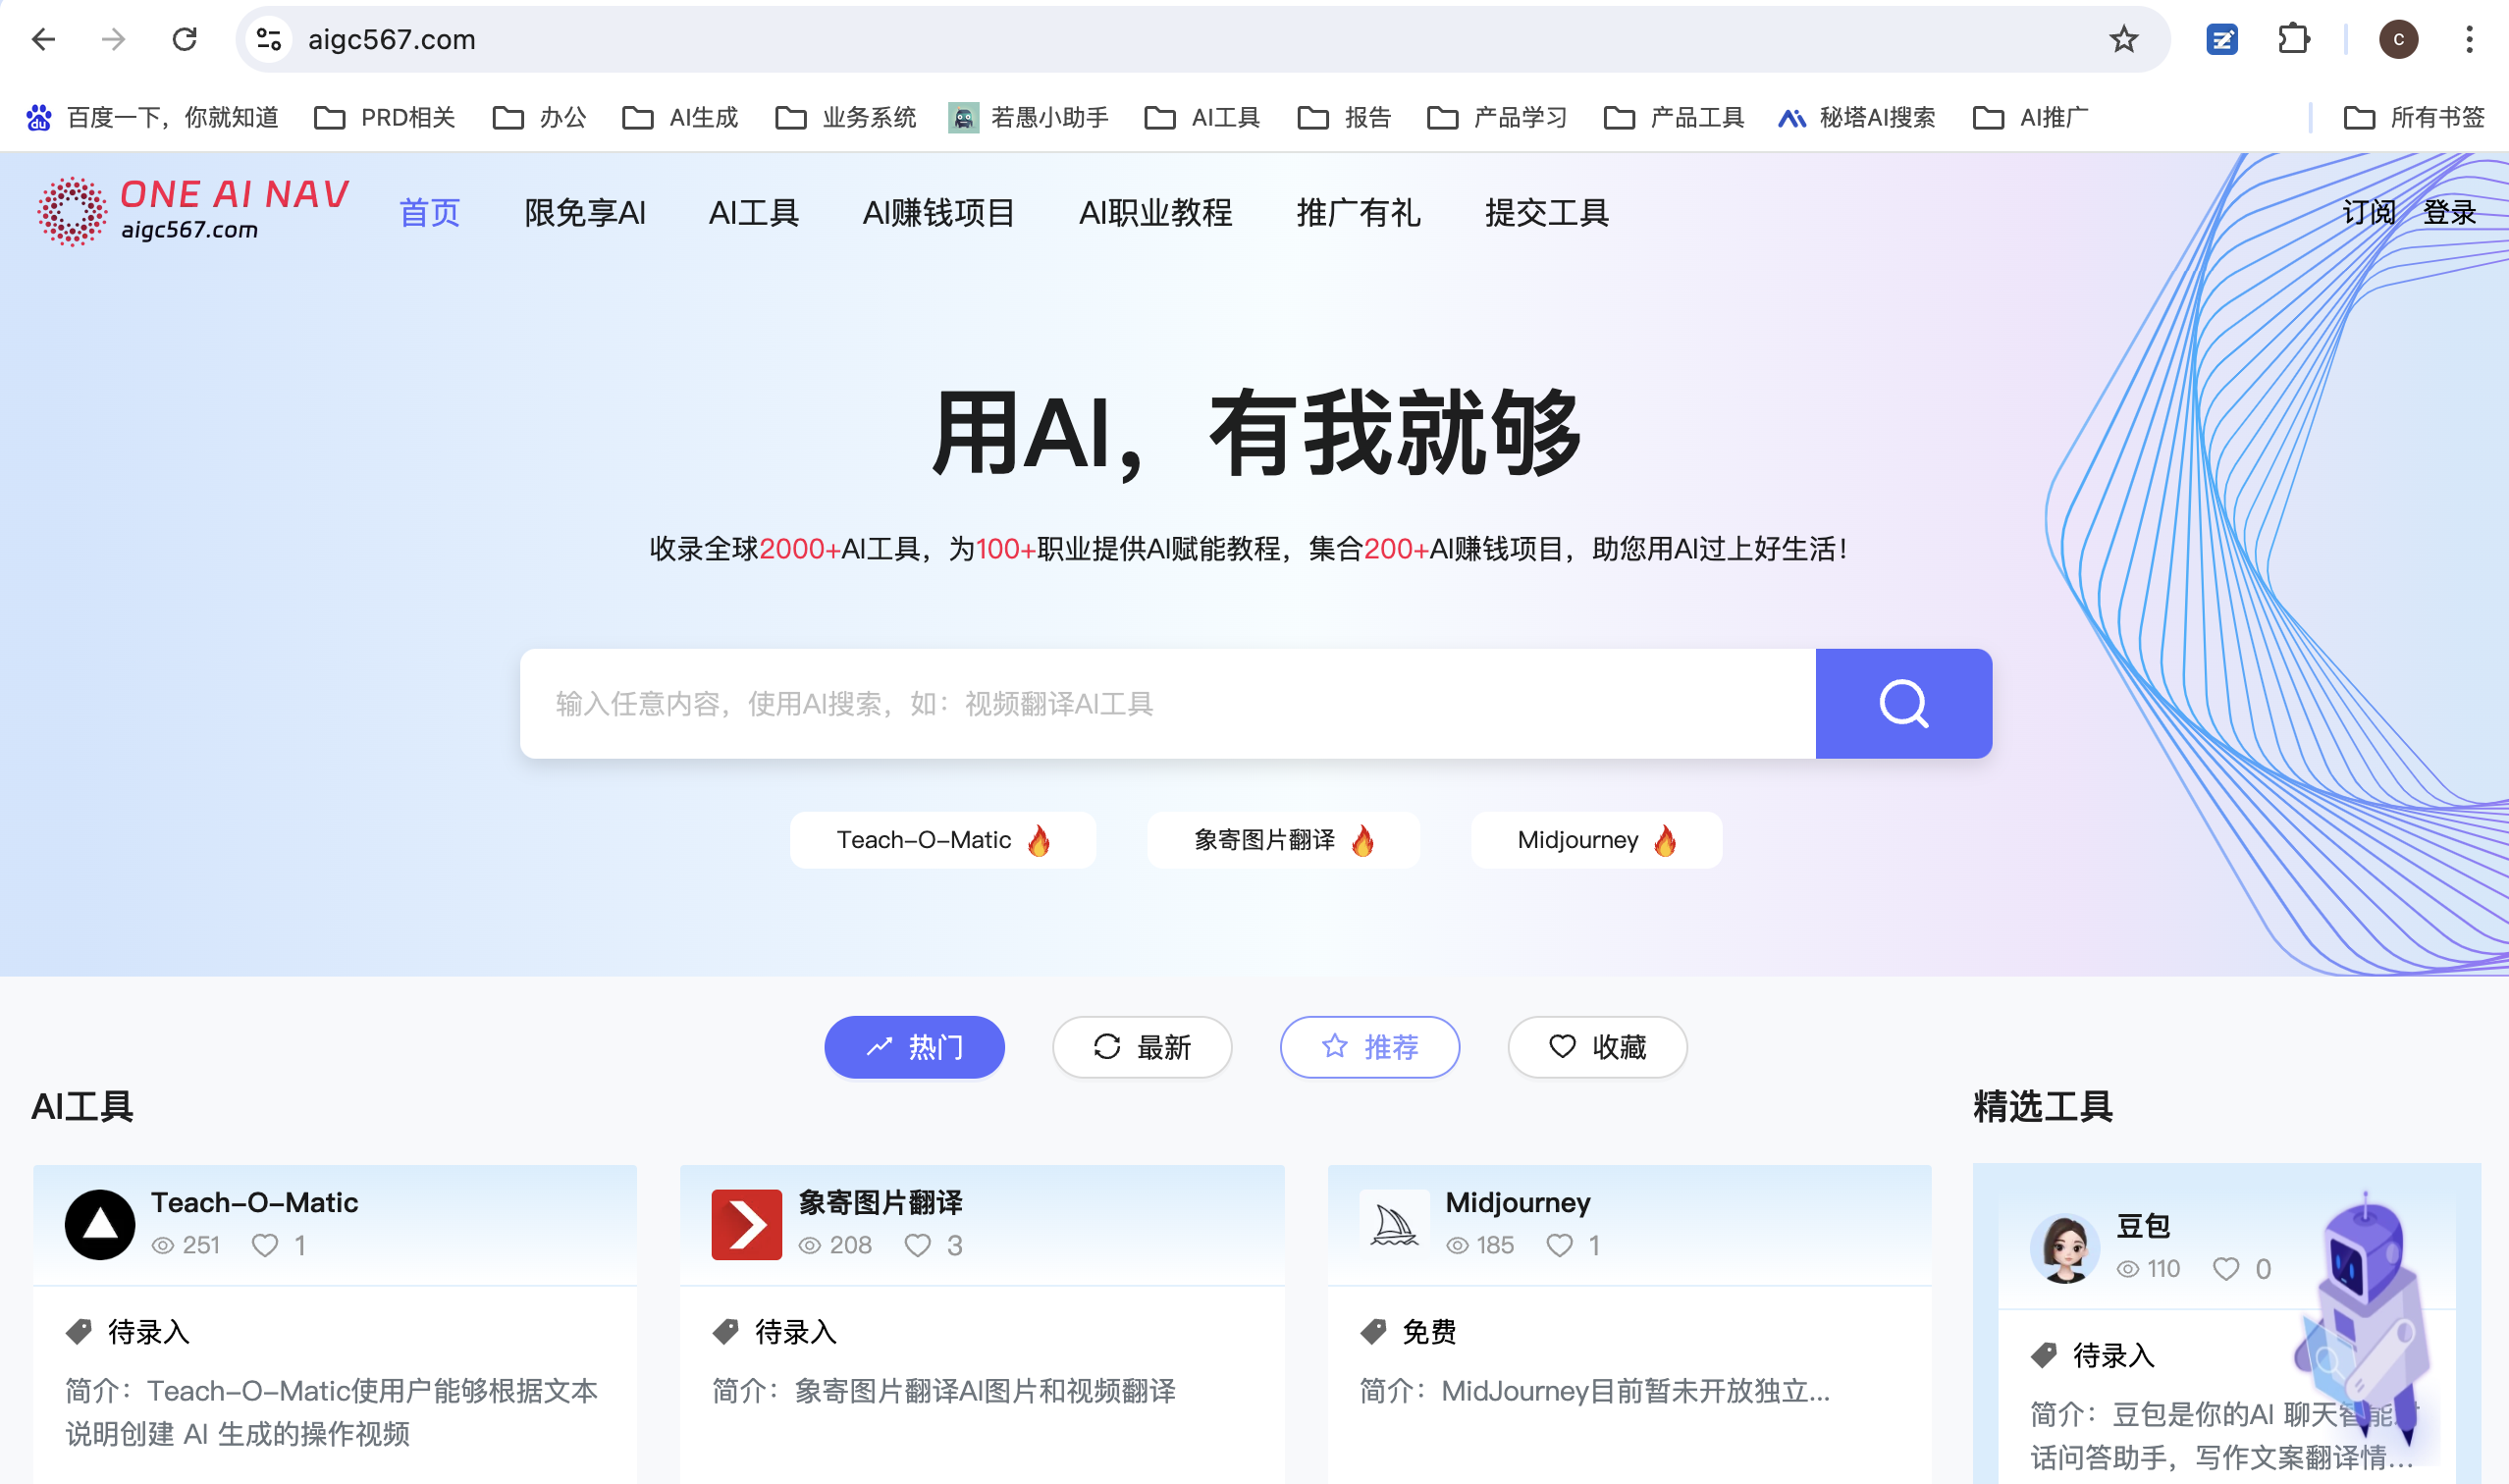Open Chrome three-dot menu
Viewport: 2509px width, 1484px height.
[2468, 40]
